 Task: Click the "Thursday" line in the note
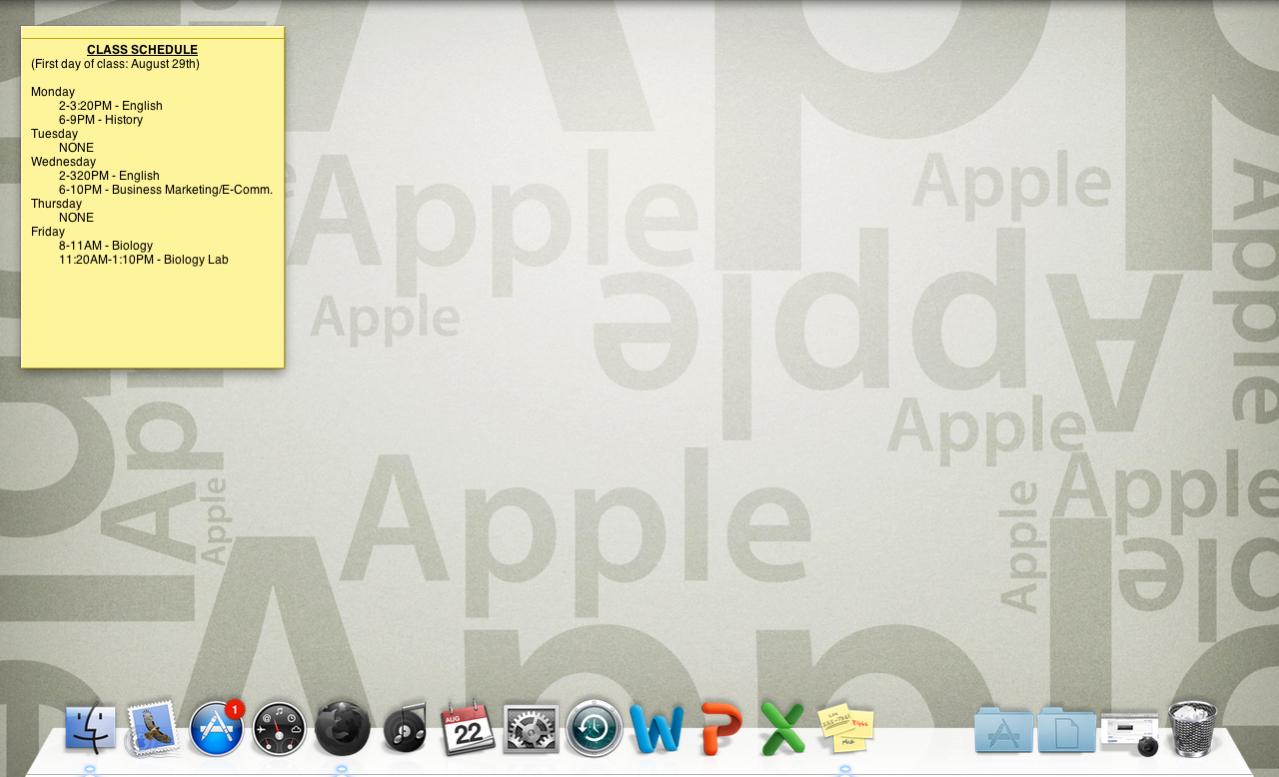56,204
